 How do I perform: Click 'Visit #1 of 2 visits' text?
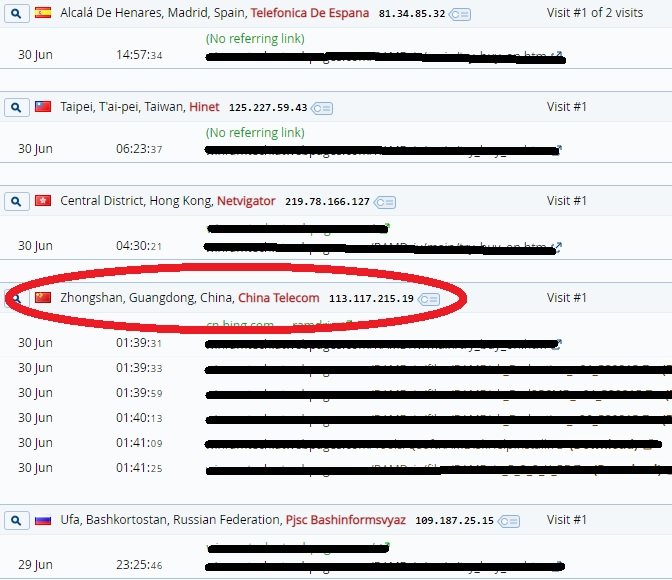595,13
